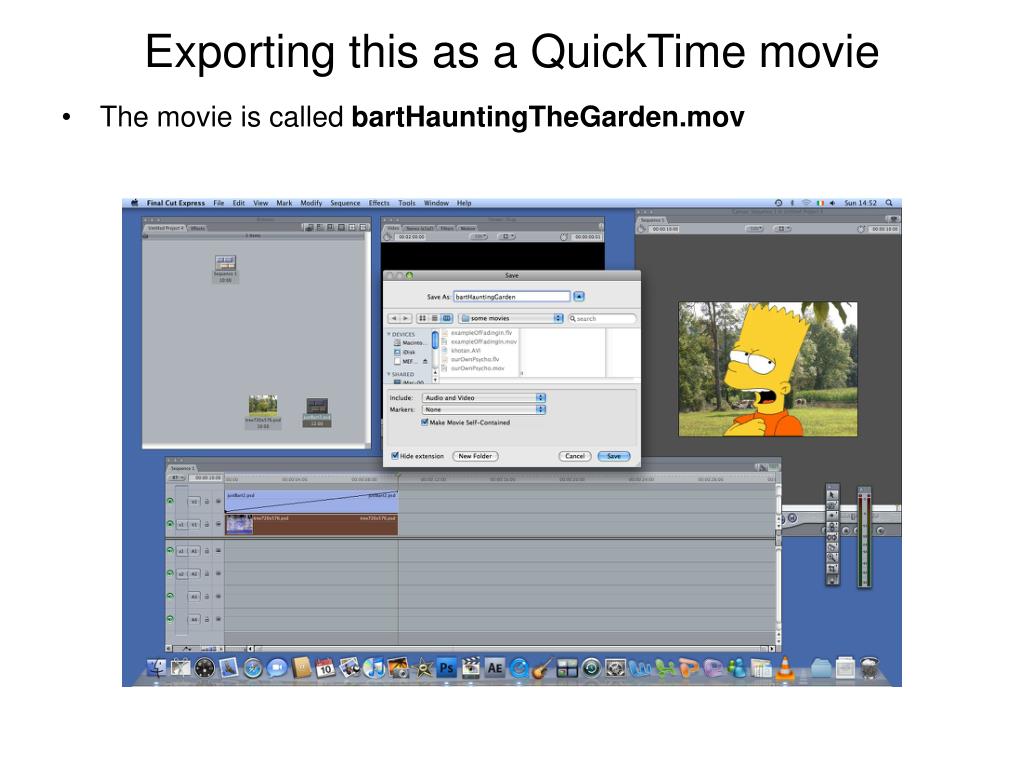Viewport: 1024px width, 768px height.
Task: Open iMovie star icon in the Dock
Action: point(423,668)
